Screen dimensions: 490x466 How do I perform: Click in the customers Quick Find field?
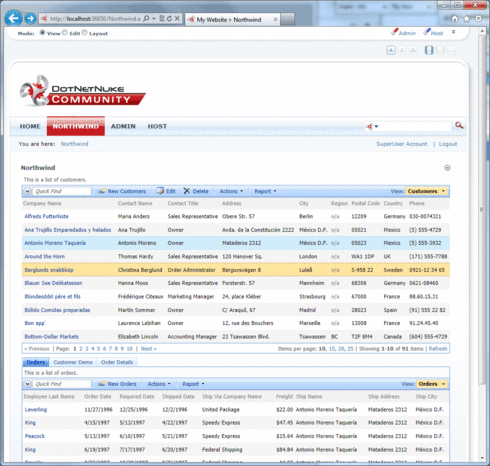click(x=61, y=191)
